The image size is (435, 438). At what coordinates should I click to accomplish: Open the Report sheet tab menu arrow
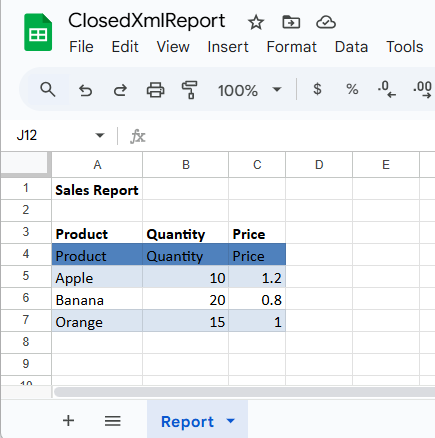(x=230, y=421)
